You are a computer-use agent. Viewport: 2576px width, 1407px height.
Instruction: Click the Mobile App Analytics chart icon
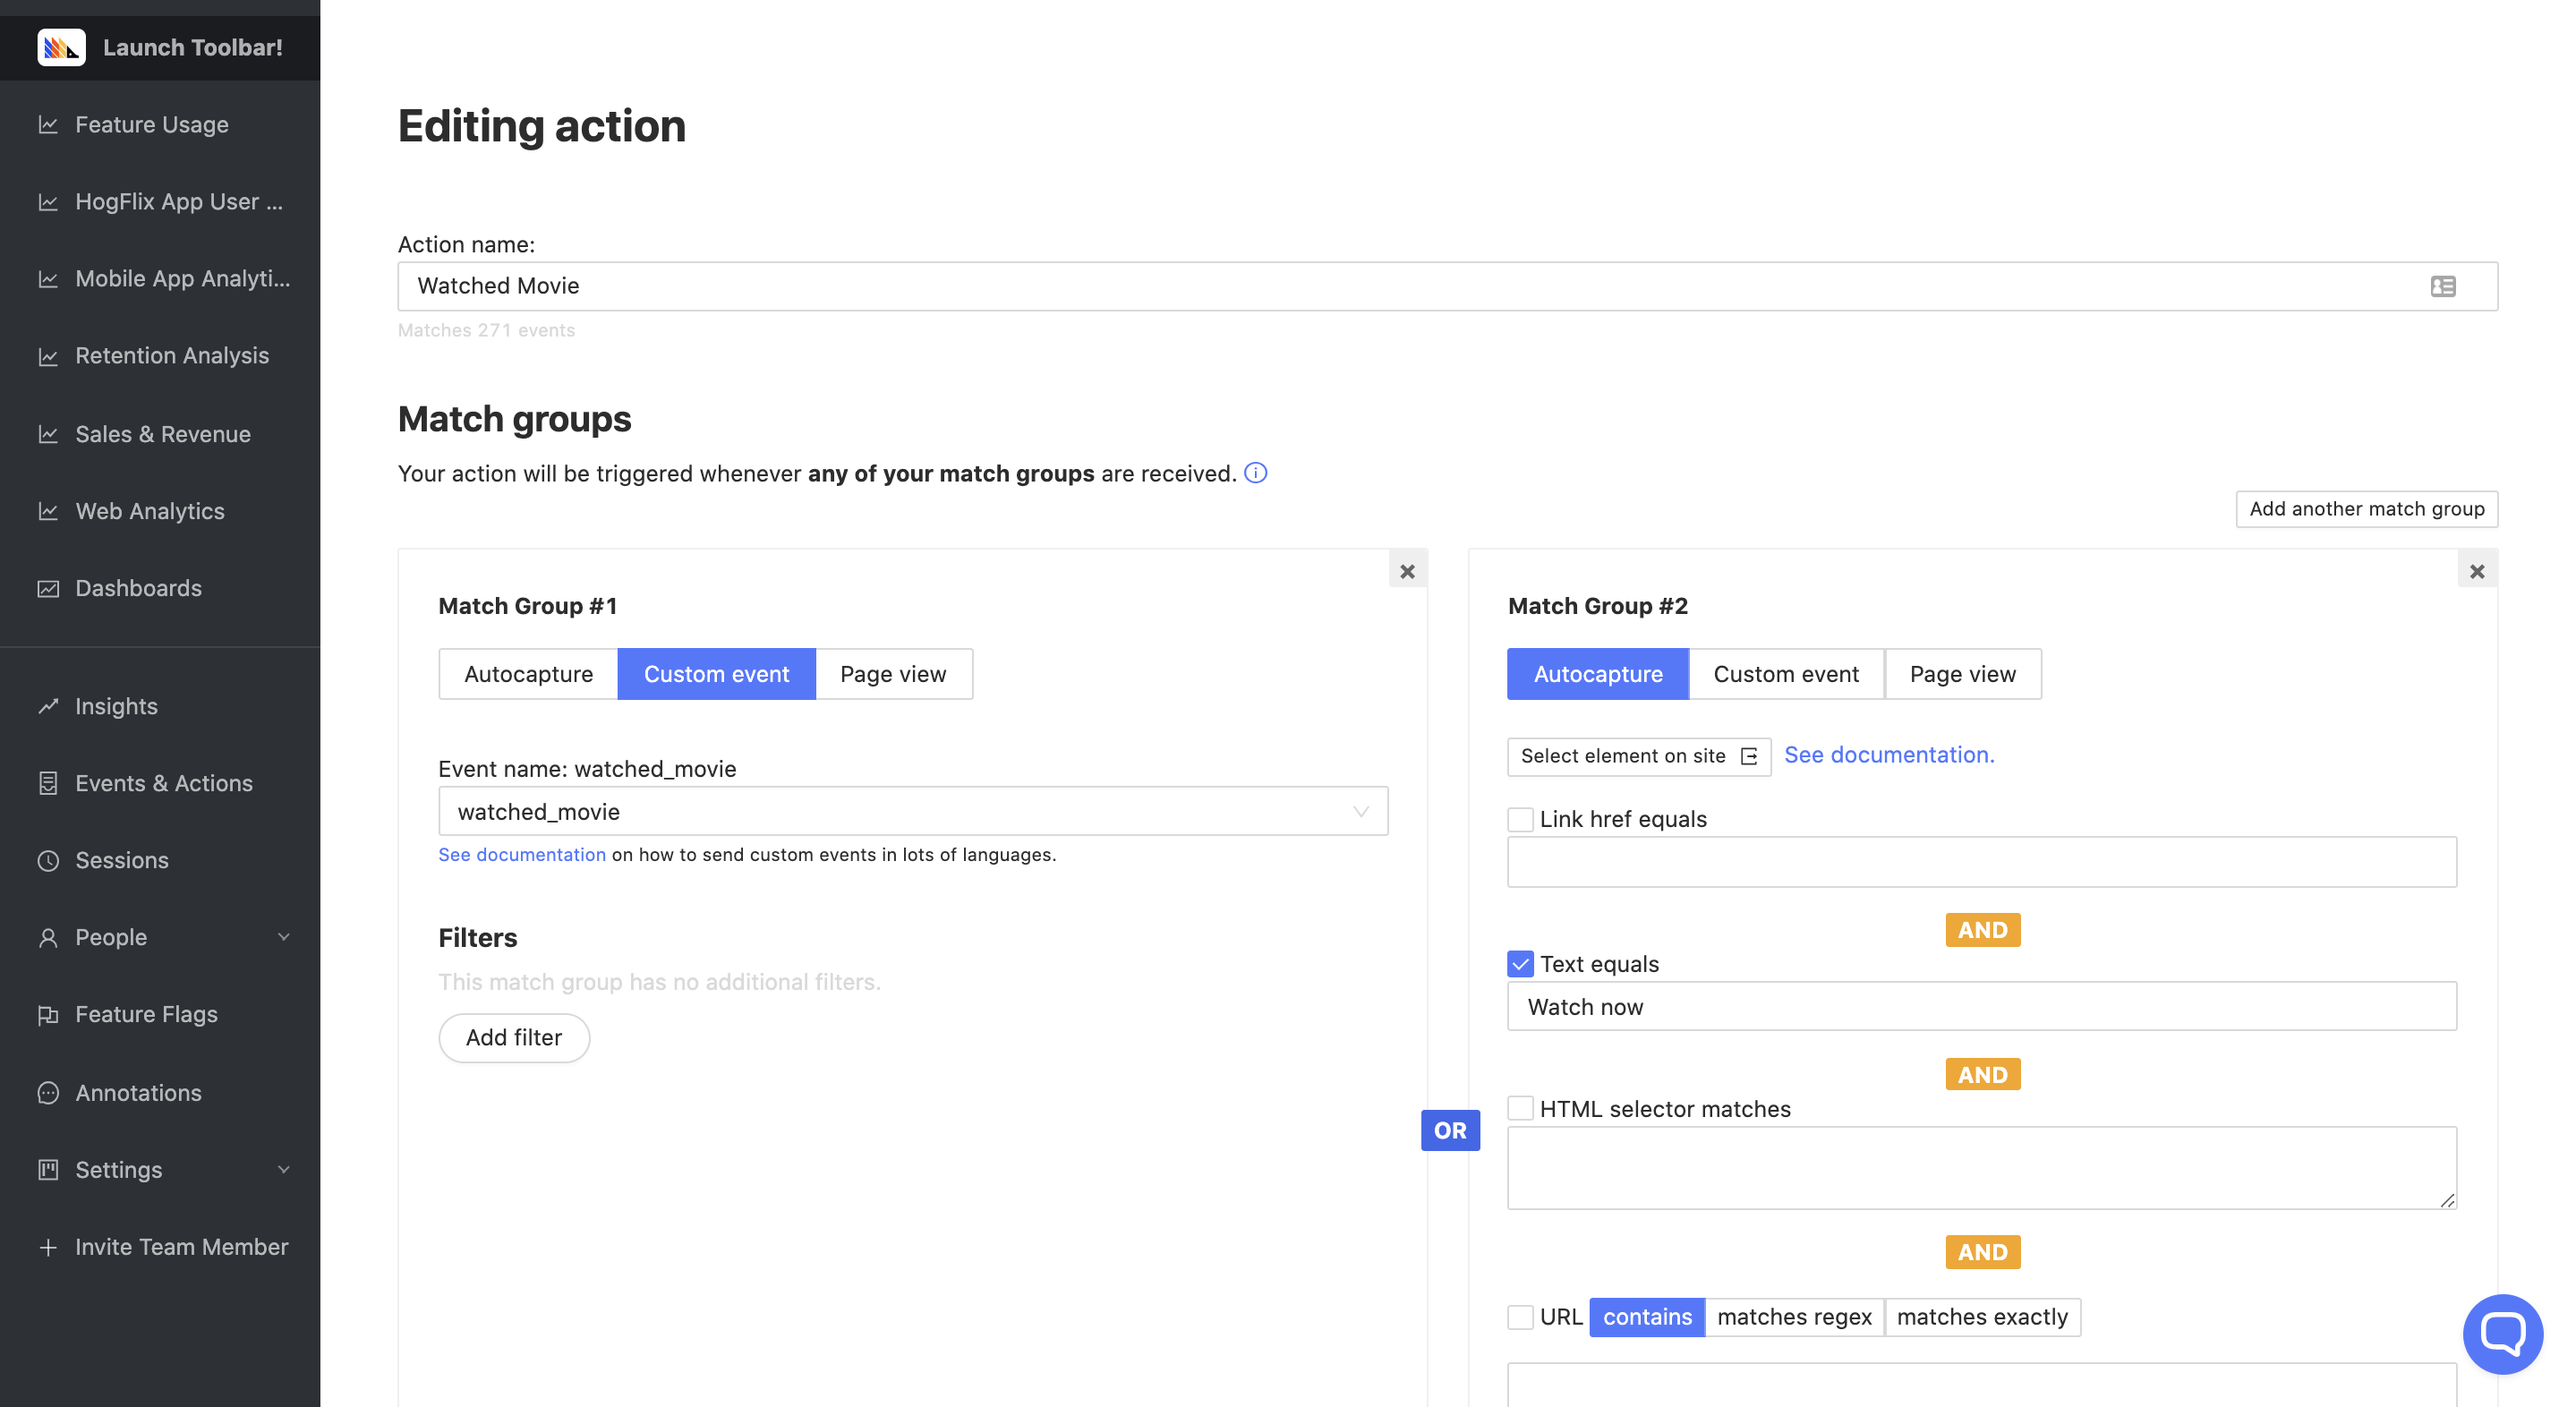[x=48, y=279]
